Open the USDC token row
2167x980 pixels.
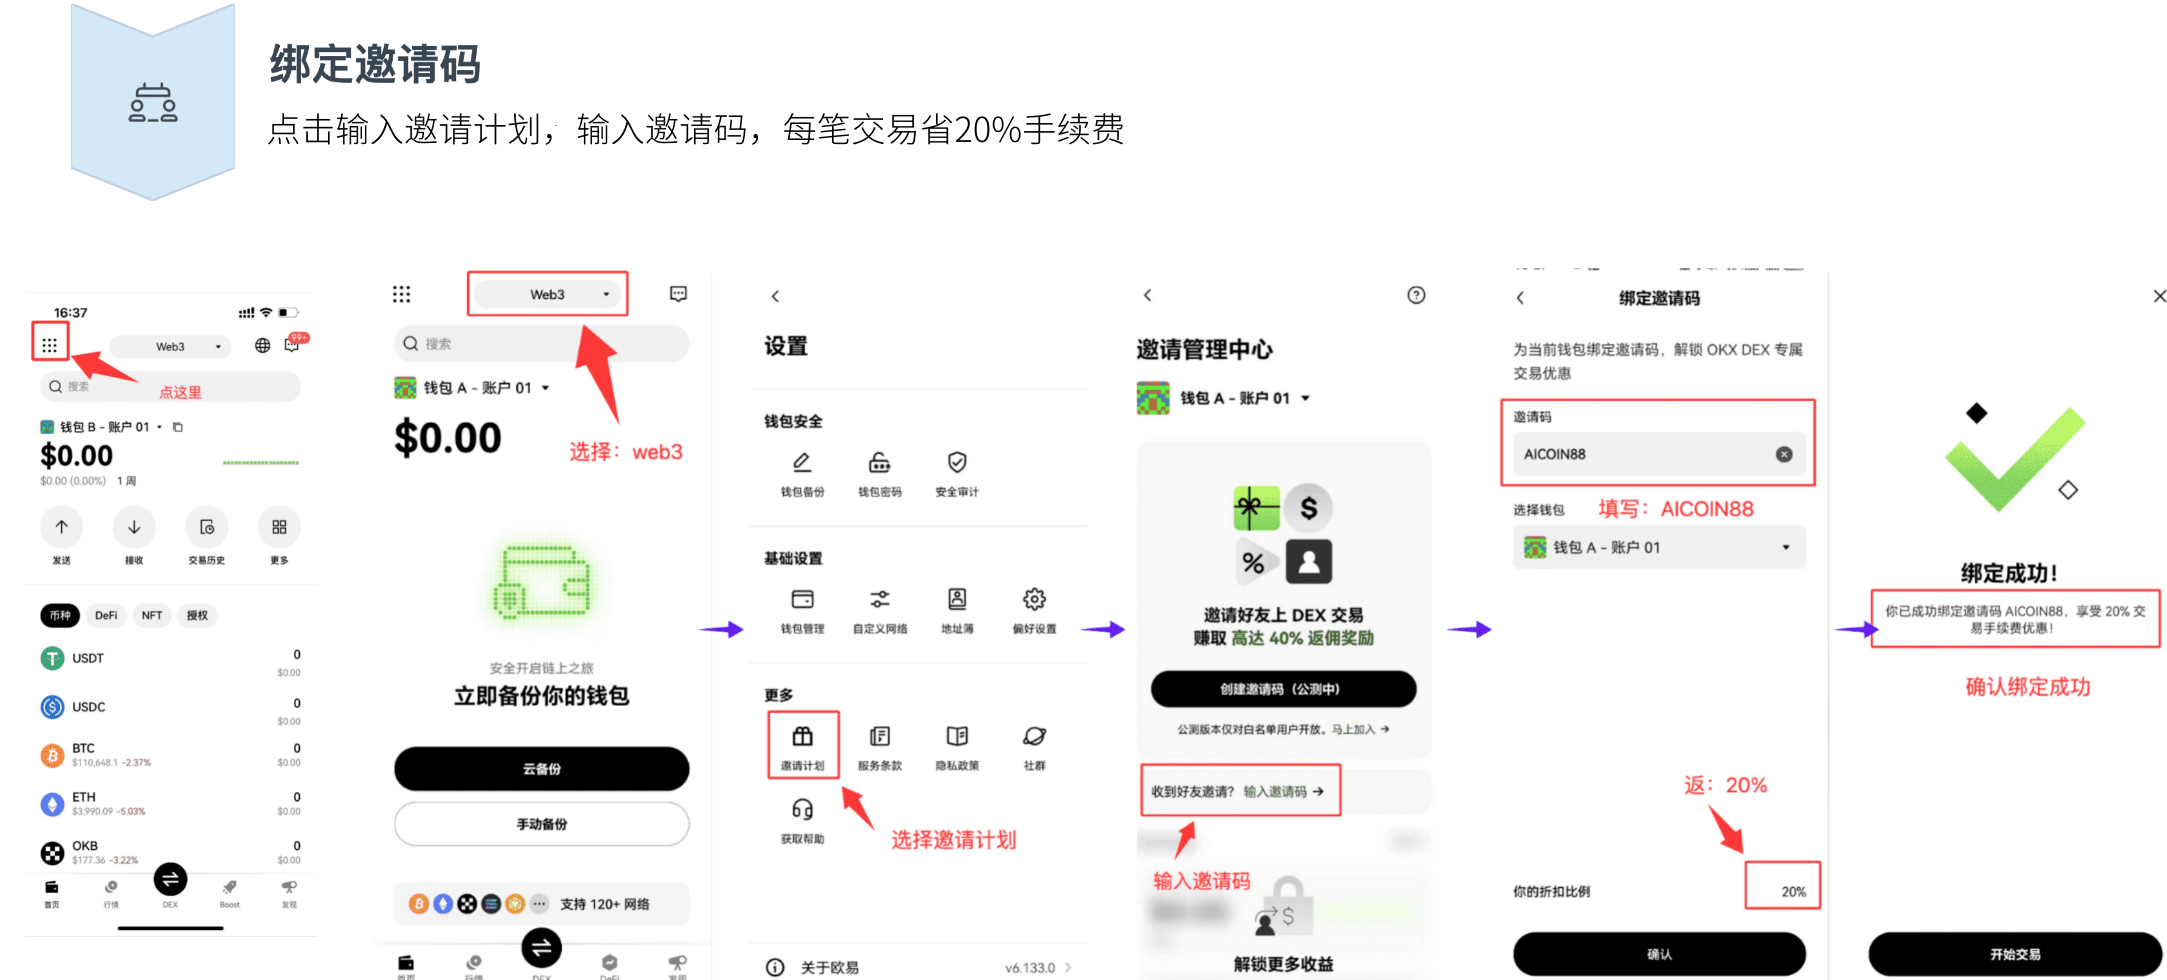pyautogui.click(x=170, y=708)
